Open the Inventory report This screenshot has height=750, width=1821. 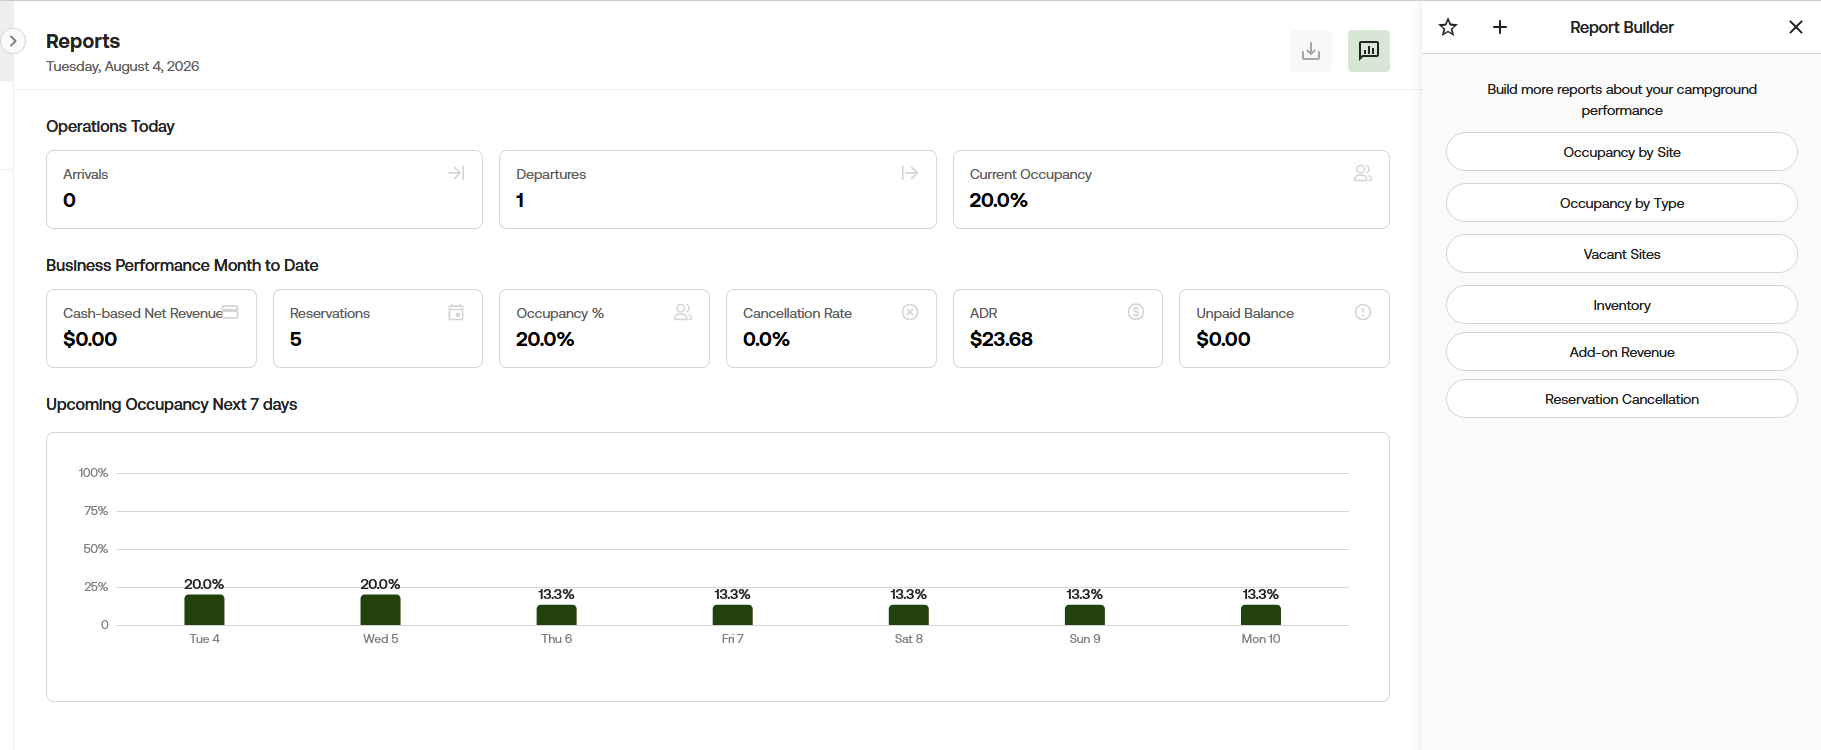pos(1621,305)
